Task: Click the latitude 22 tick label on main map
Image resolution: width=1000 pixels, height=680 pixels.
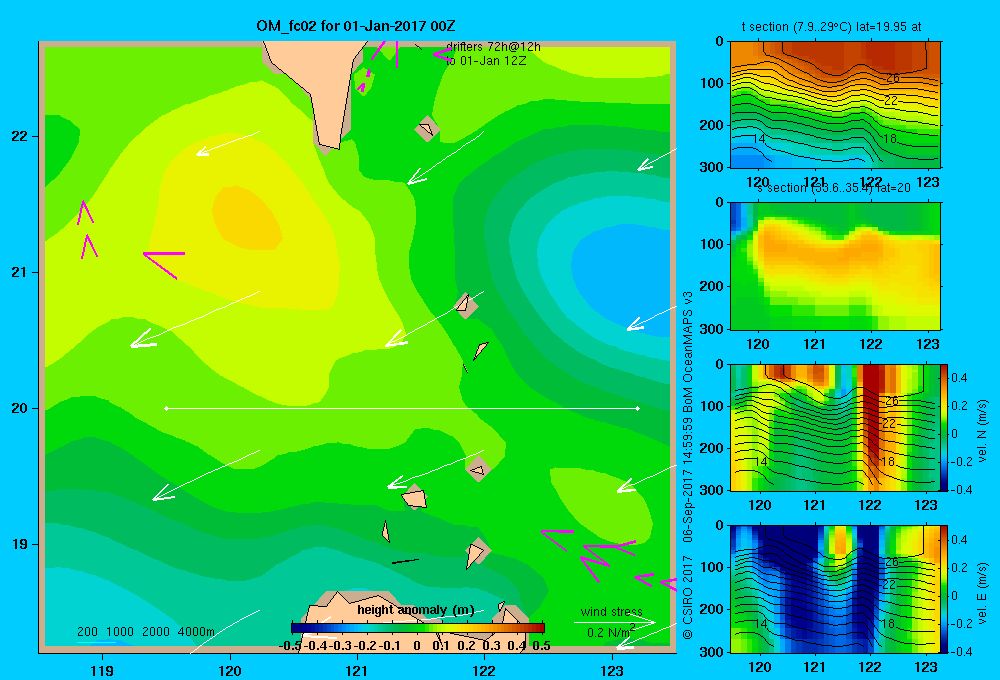Action: 20,136
